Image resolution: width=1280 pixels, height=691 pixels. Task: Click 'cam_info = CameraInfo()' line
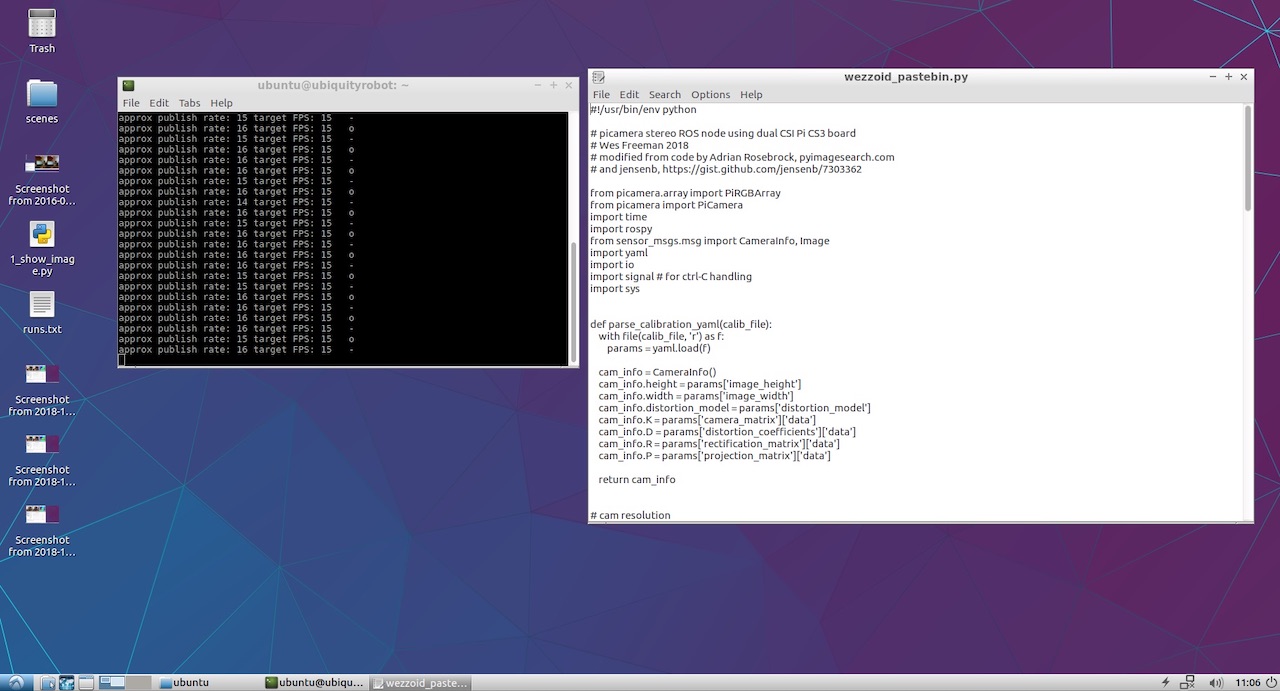coord(657,372)
